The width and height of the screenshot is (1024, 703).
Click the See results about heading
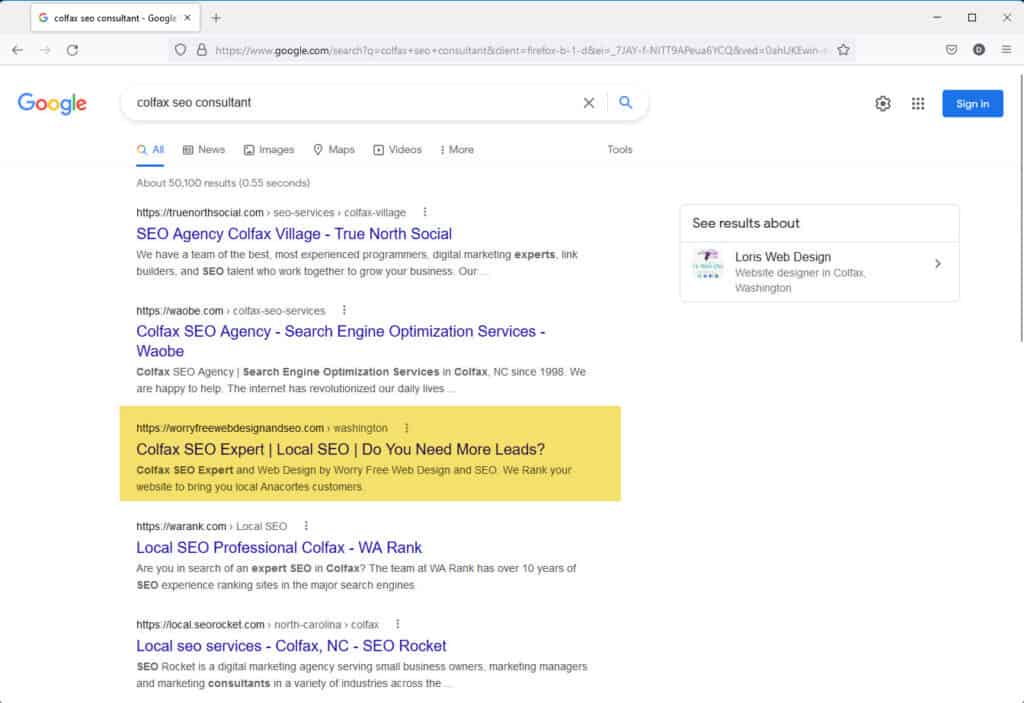click(746, 223)
